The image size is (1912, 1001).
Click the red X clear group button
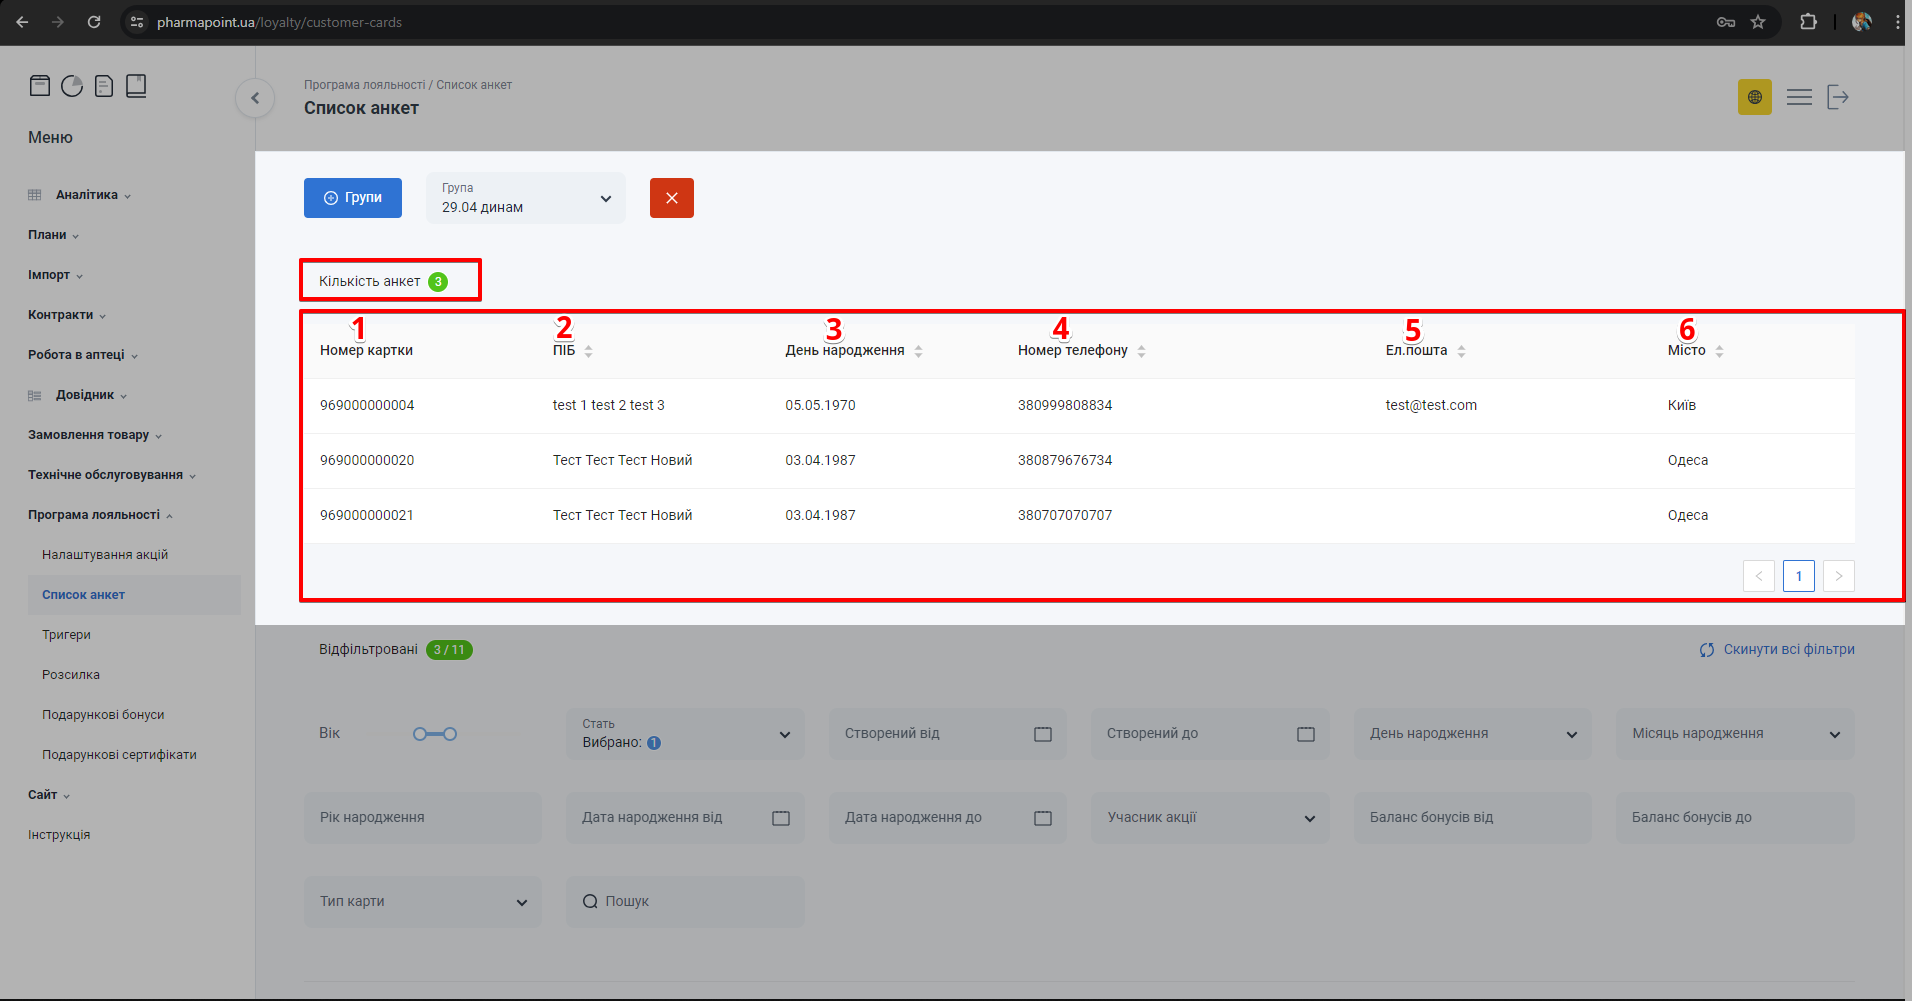pyautogui.click(x=671, y=198)
